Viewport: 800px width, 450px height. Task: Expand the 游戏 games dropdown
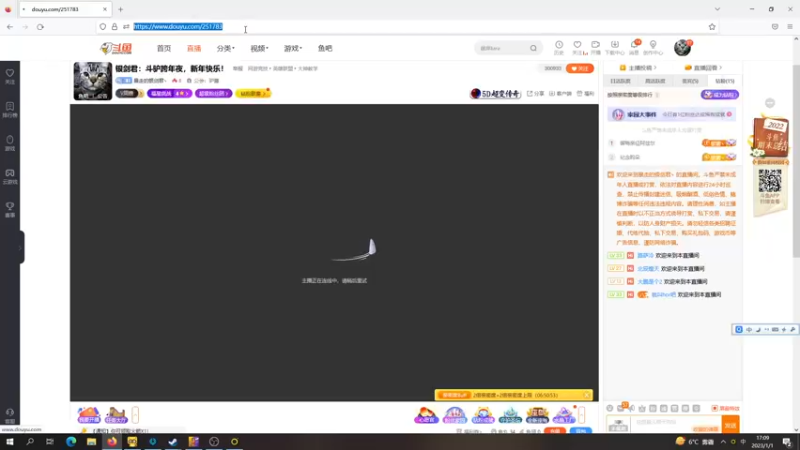[293, 48]
